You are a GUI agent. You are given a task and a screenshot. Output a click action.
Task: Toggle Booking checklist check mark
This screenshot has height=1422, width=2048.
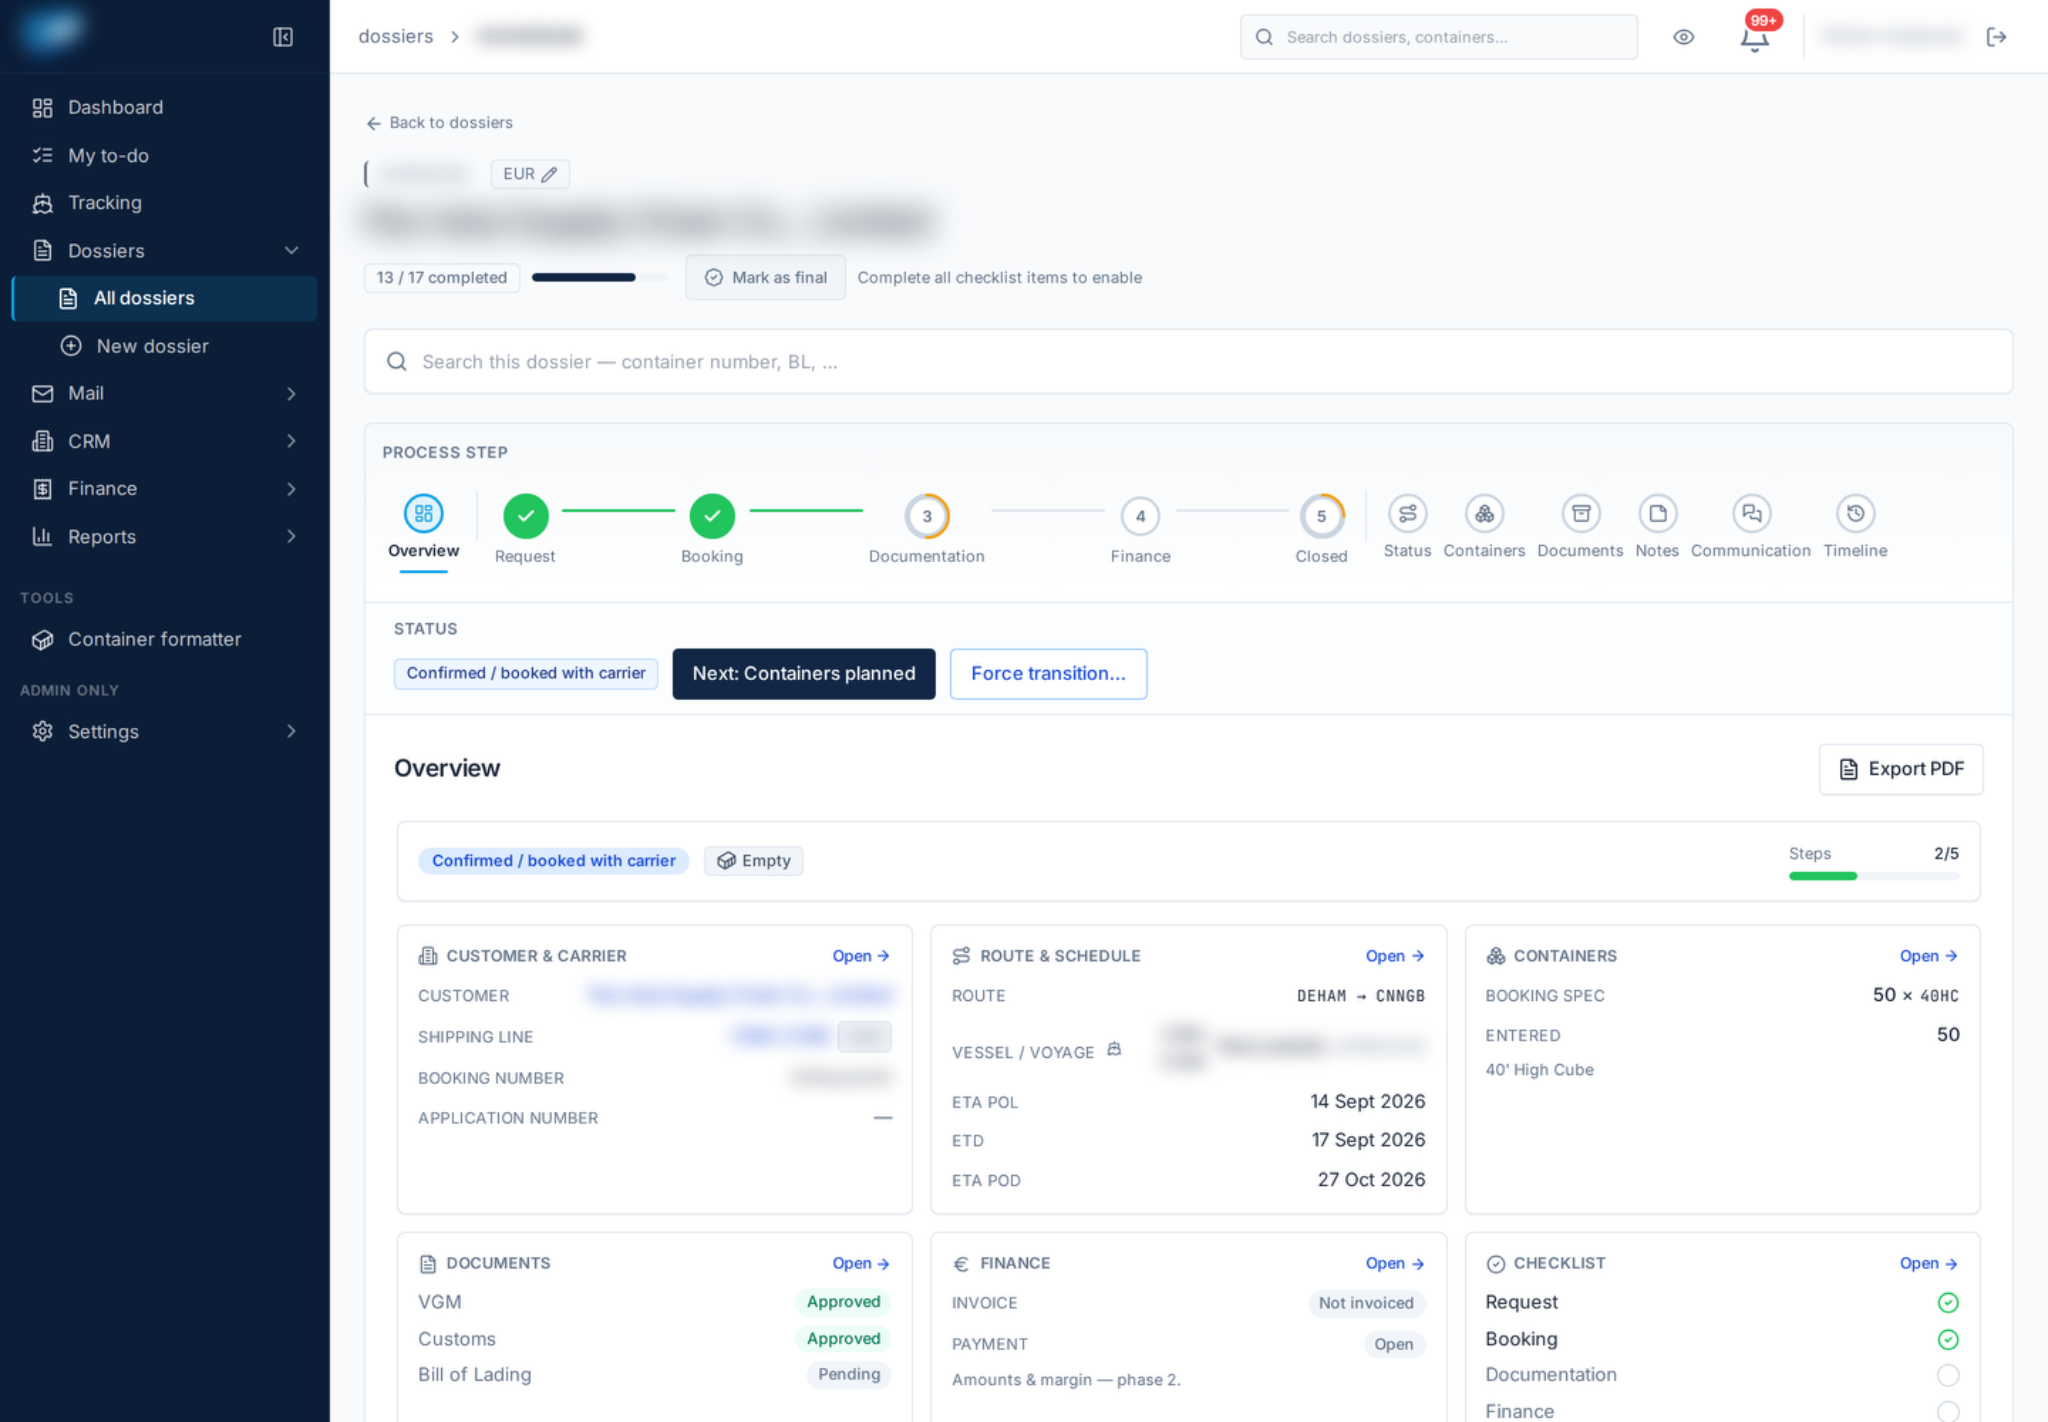[1947, 1339]
